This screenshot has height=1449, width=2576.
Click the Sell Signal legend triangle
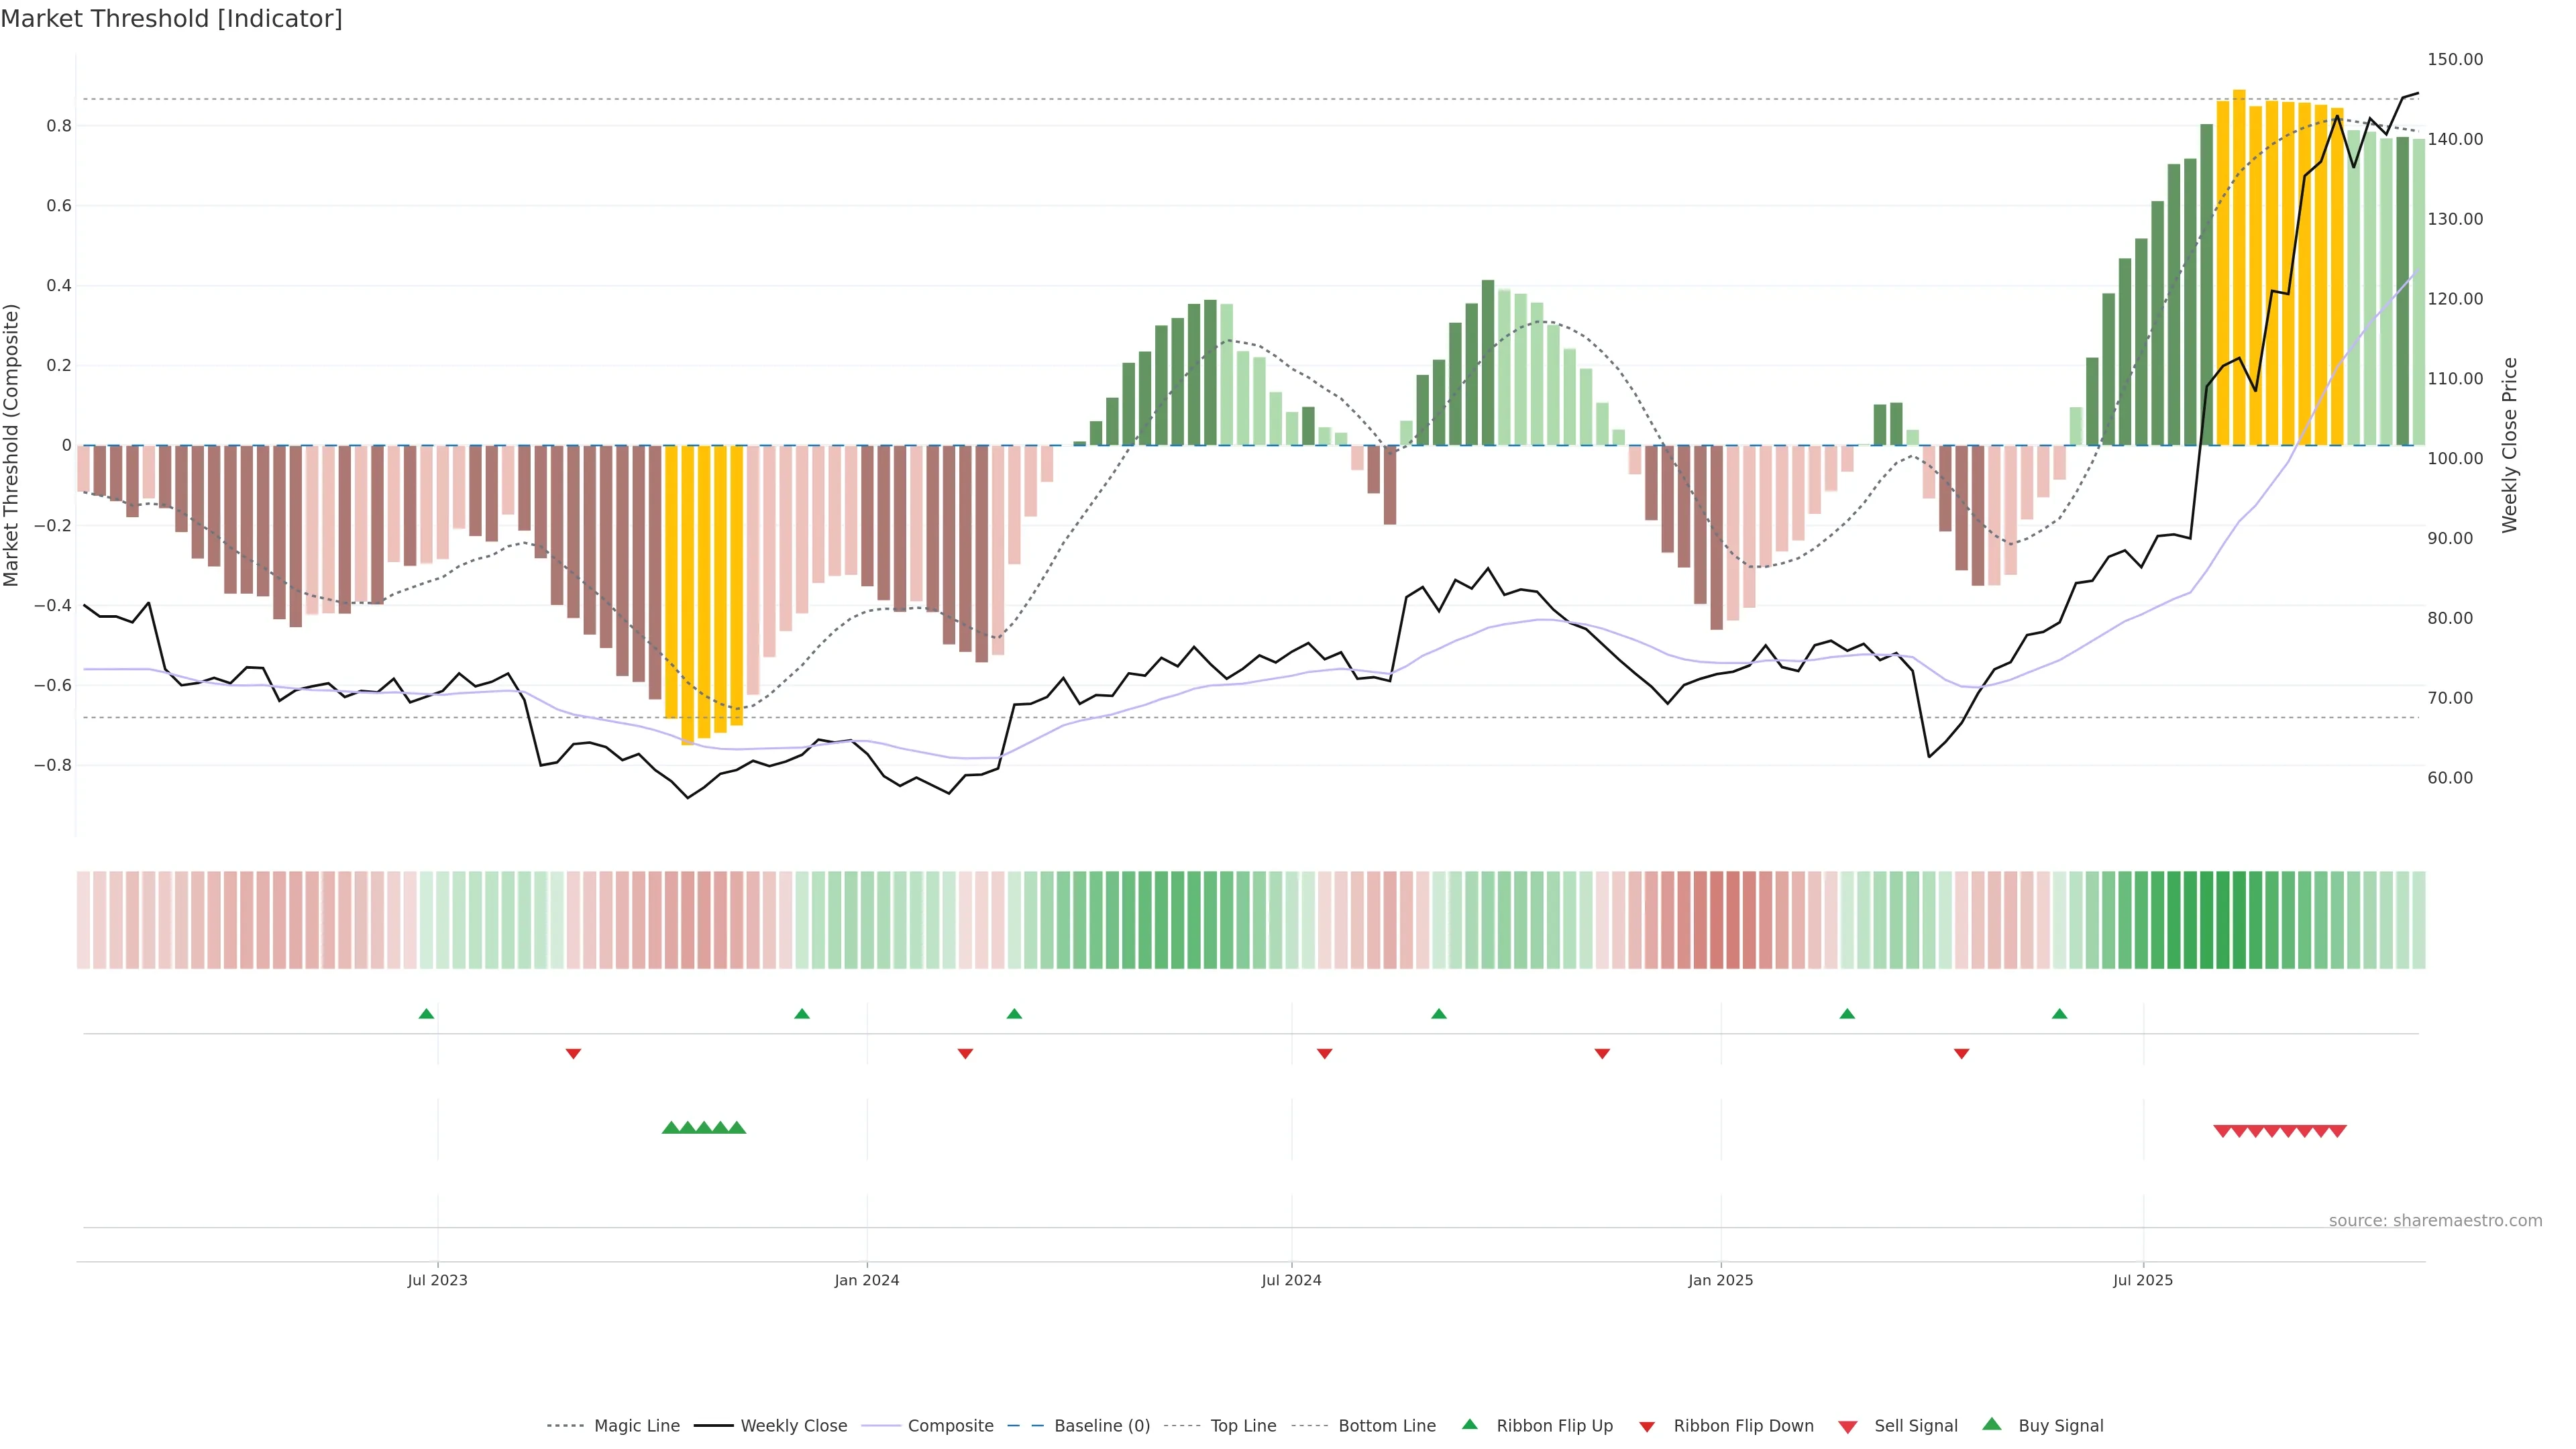click(1848, 1427)
